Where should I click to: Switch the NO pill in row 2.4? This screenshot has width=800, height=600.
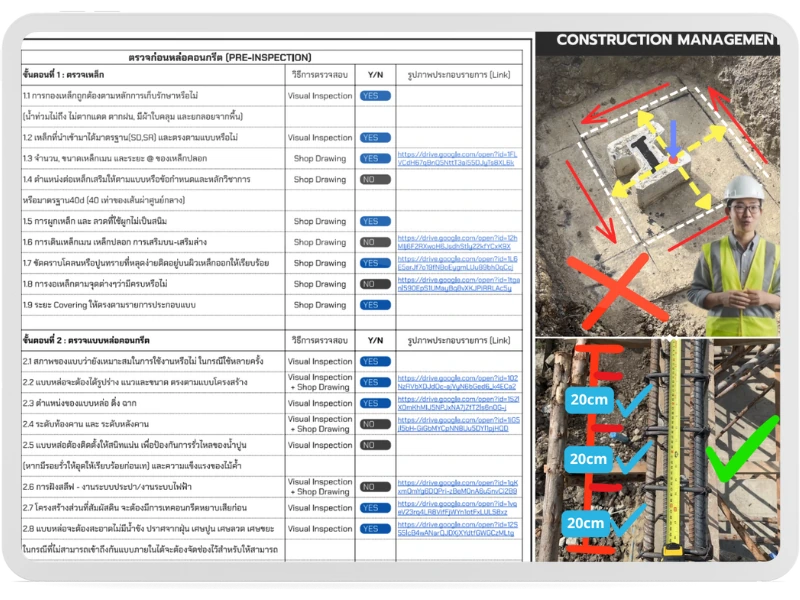coord(375,424)
